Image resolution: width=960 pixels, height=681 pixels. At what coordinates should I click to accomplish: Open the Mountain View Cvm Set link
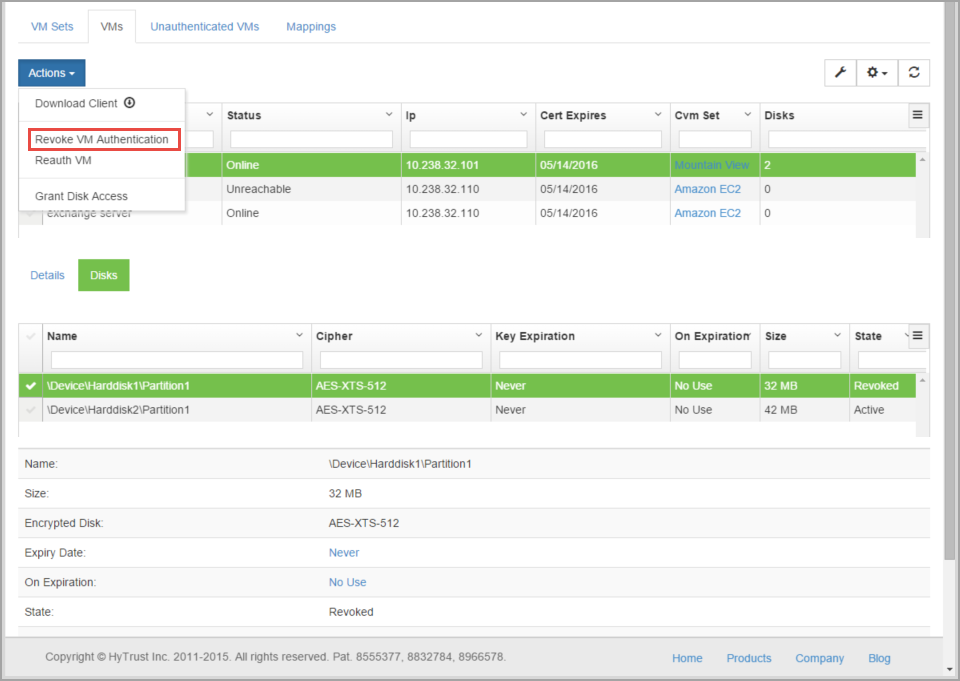coord(711,165)
